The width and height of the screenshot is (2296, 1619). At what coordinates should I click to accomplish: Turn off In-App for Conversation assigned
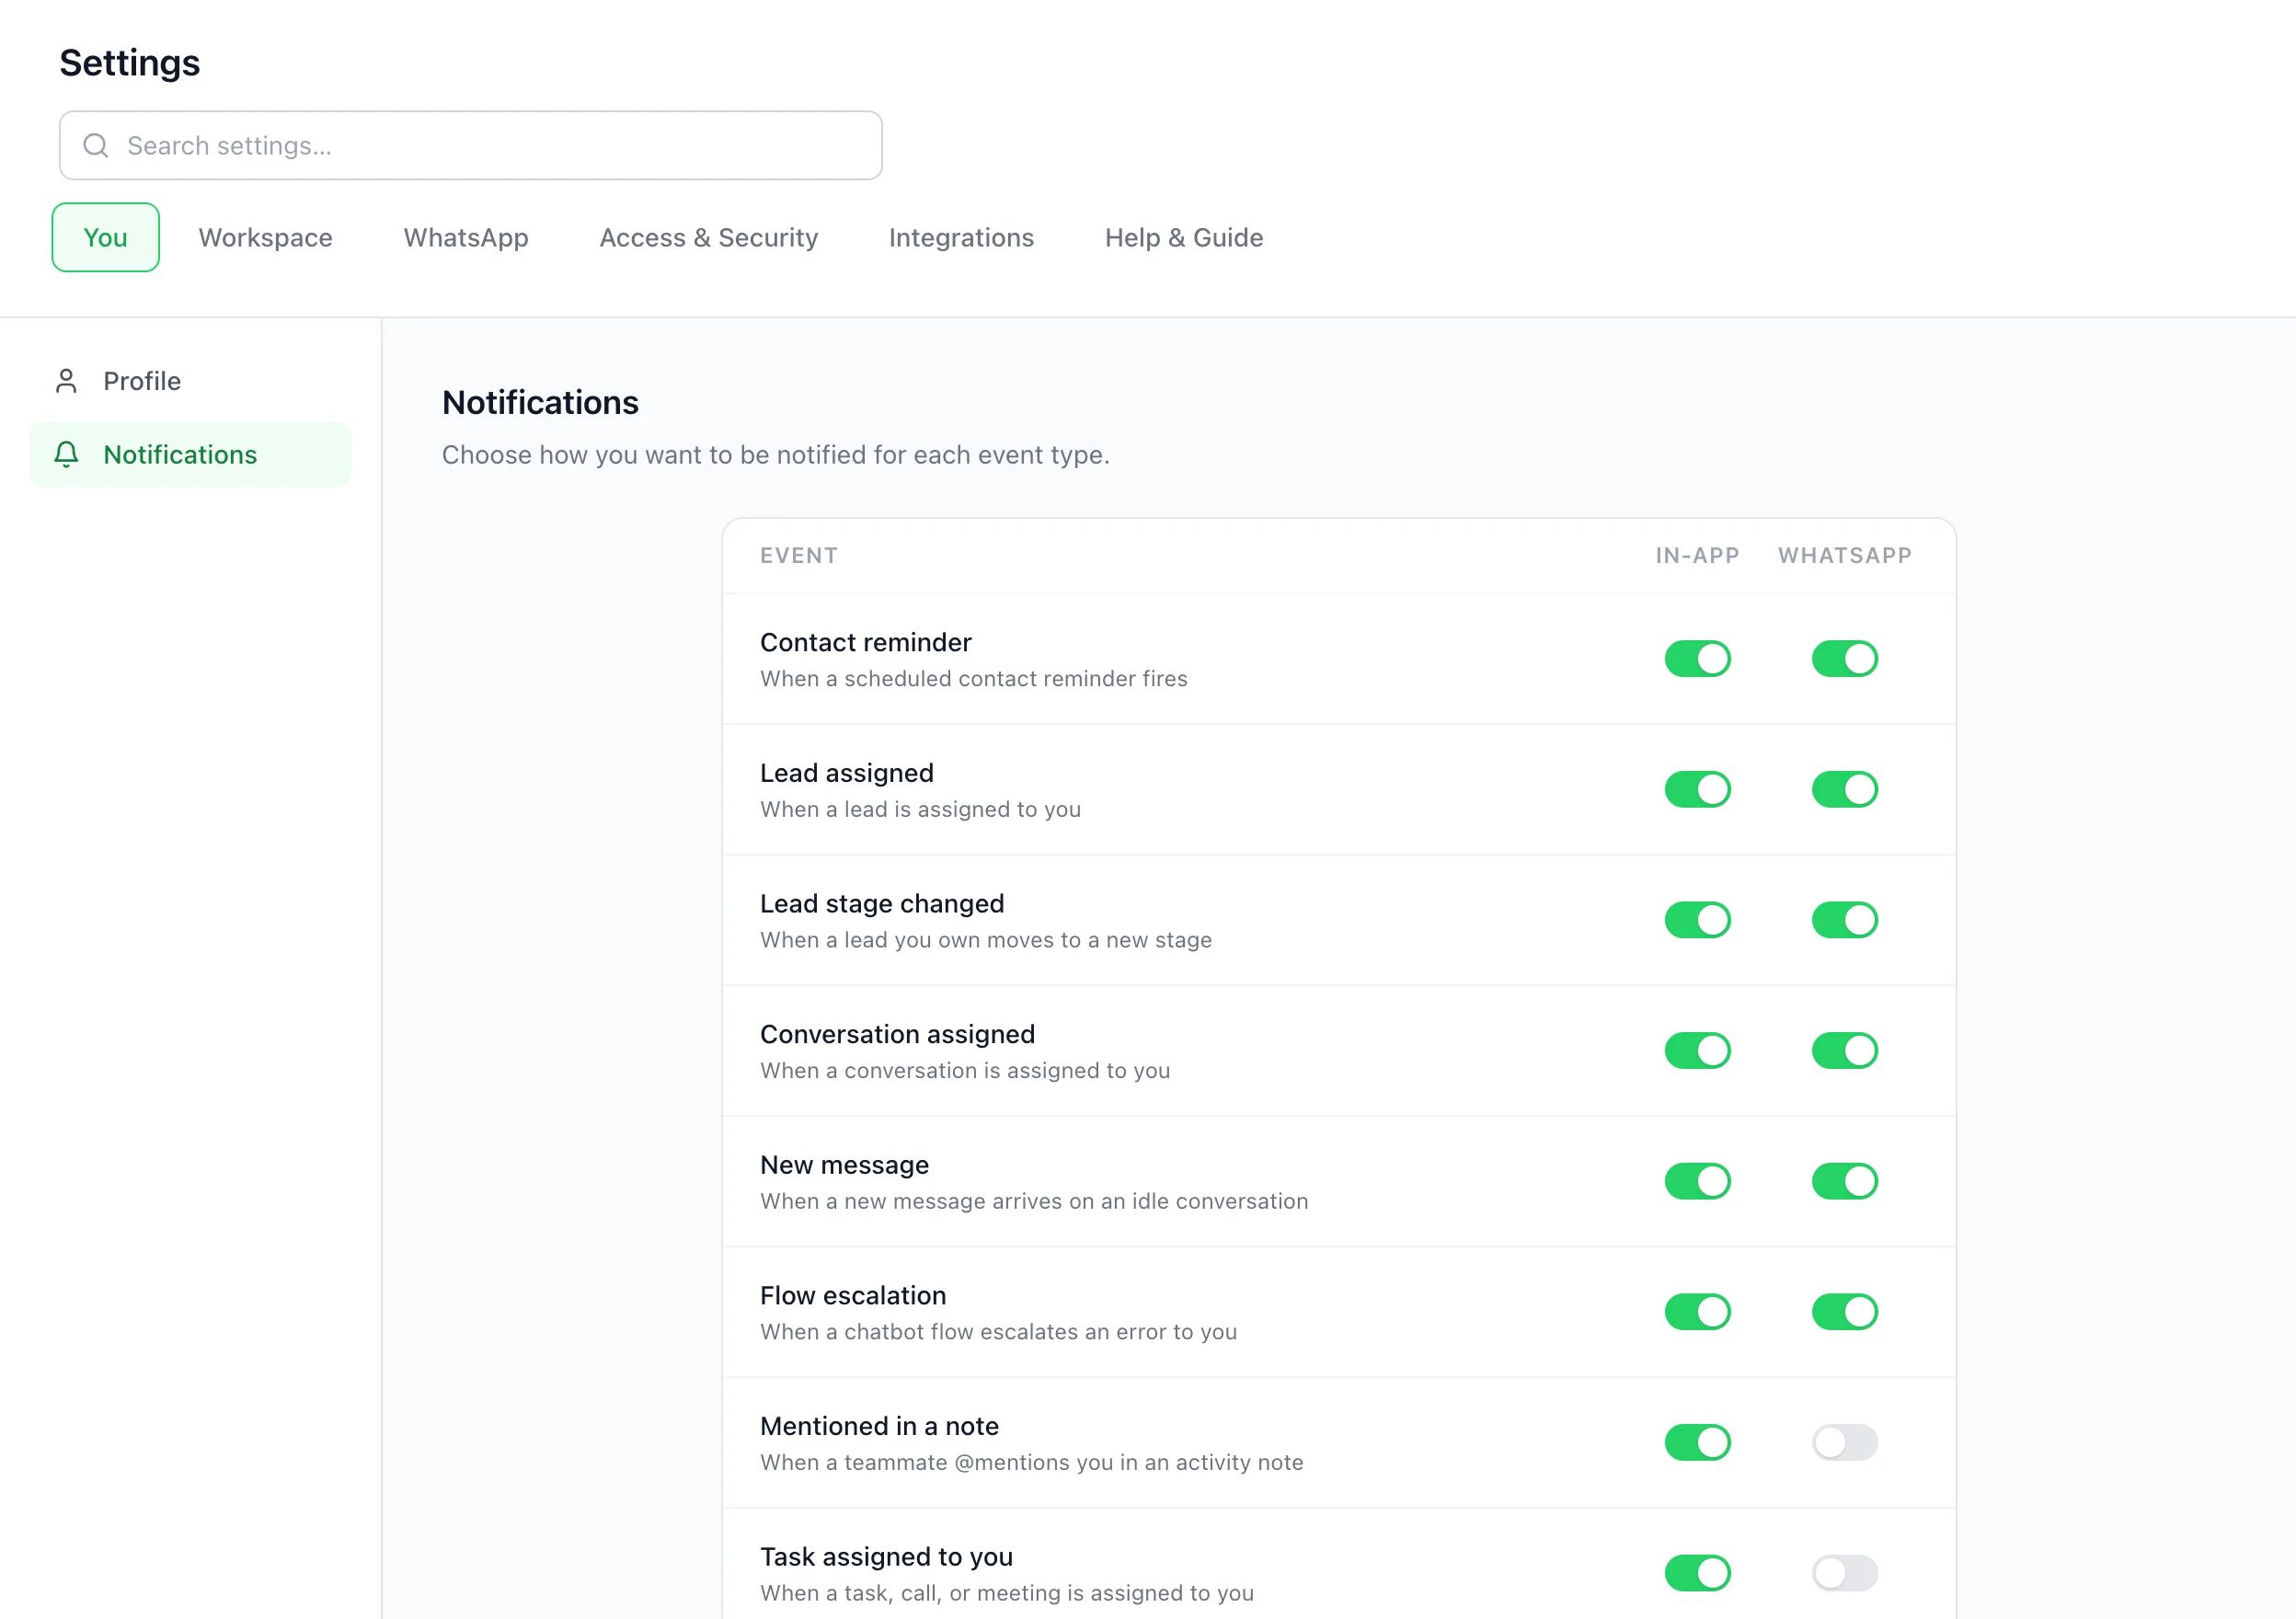point(1697,1051)
